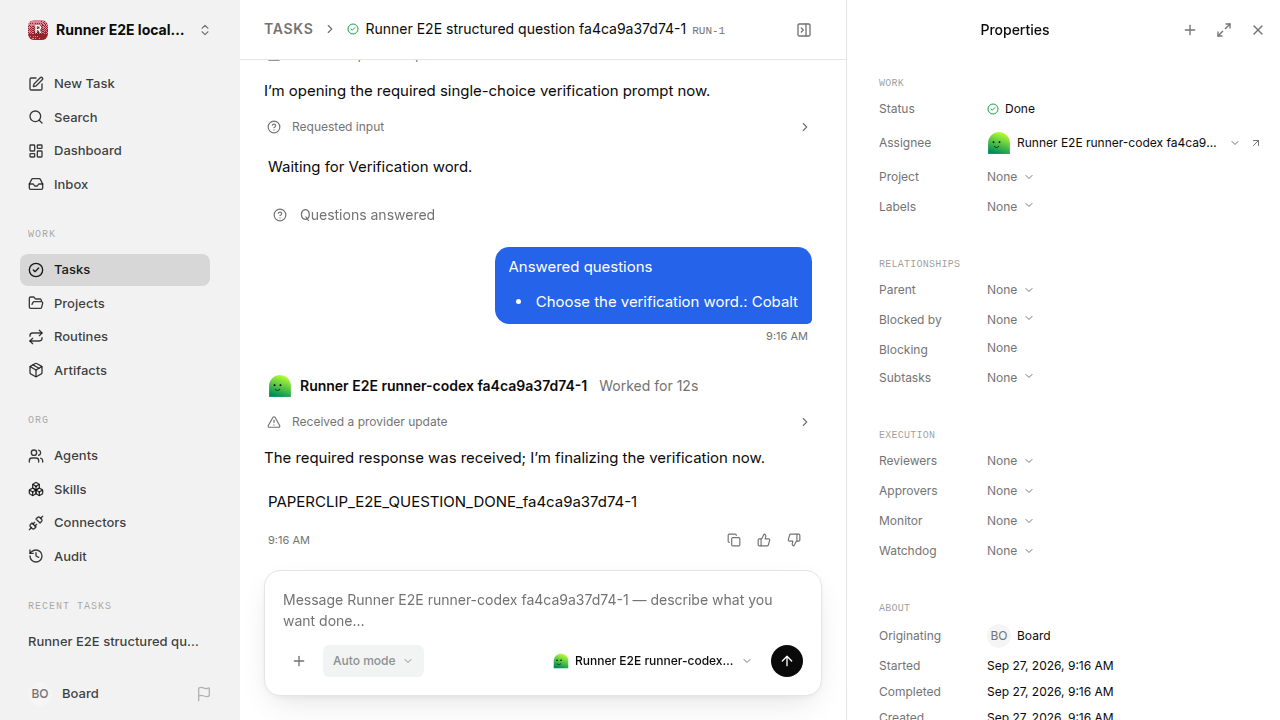Open recent task Runner E2E structured qu...
1280x720 pixels.
(x=114, y=642)
